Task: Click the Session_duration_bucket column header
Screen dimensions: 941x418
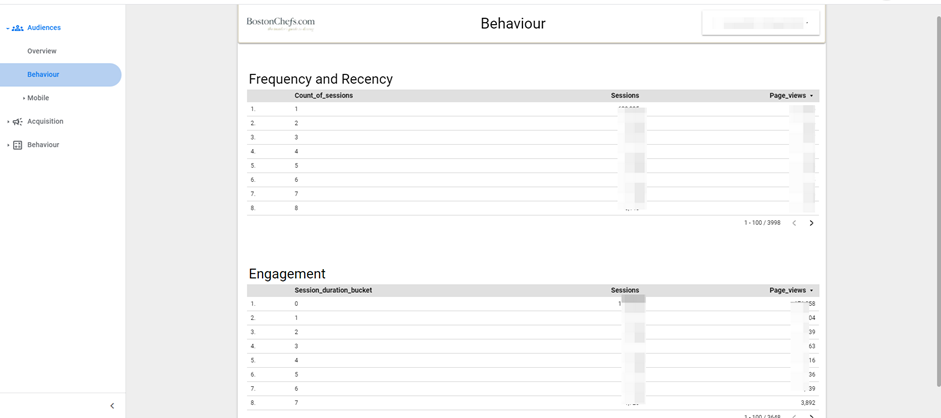Action: [x=333, y=291]
